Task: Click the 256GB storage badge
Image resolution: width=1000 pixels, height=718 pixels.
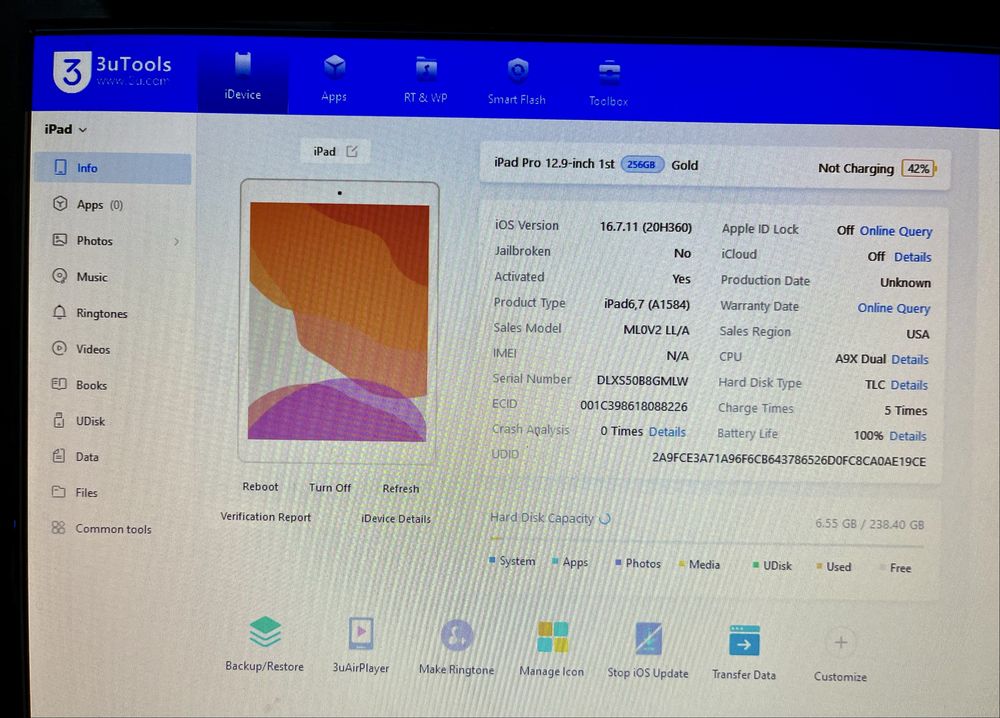Action: [642, 165]
